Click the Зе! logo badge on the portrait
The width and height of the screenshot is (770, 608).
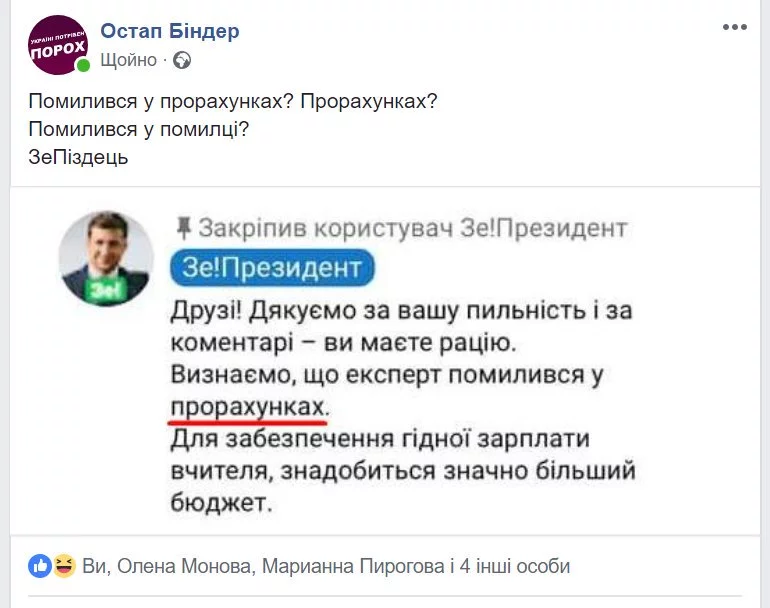click(x=106, y=290)
